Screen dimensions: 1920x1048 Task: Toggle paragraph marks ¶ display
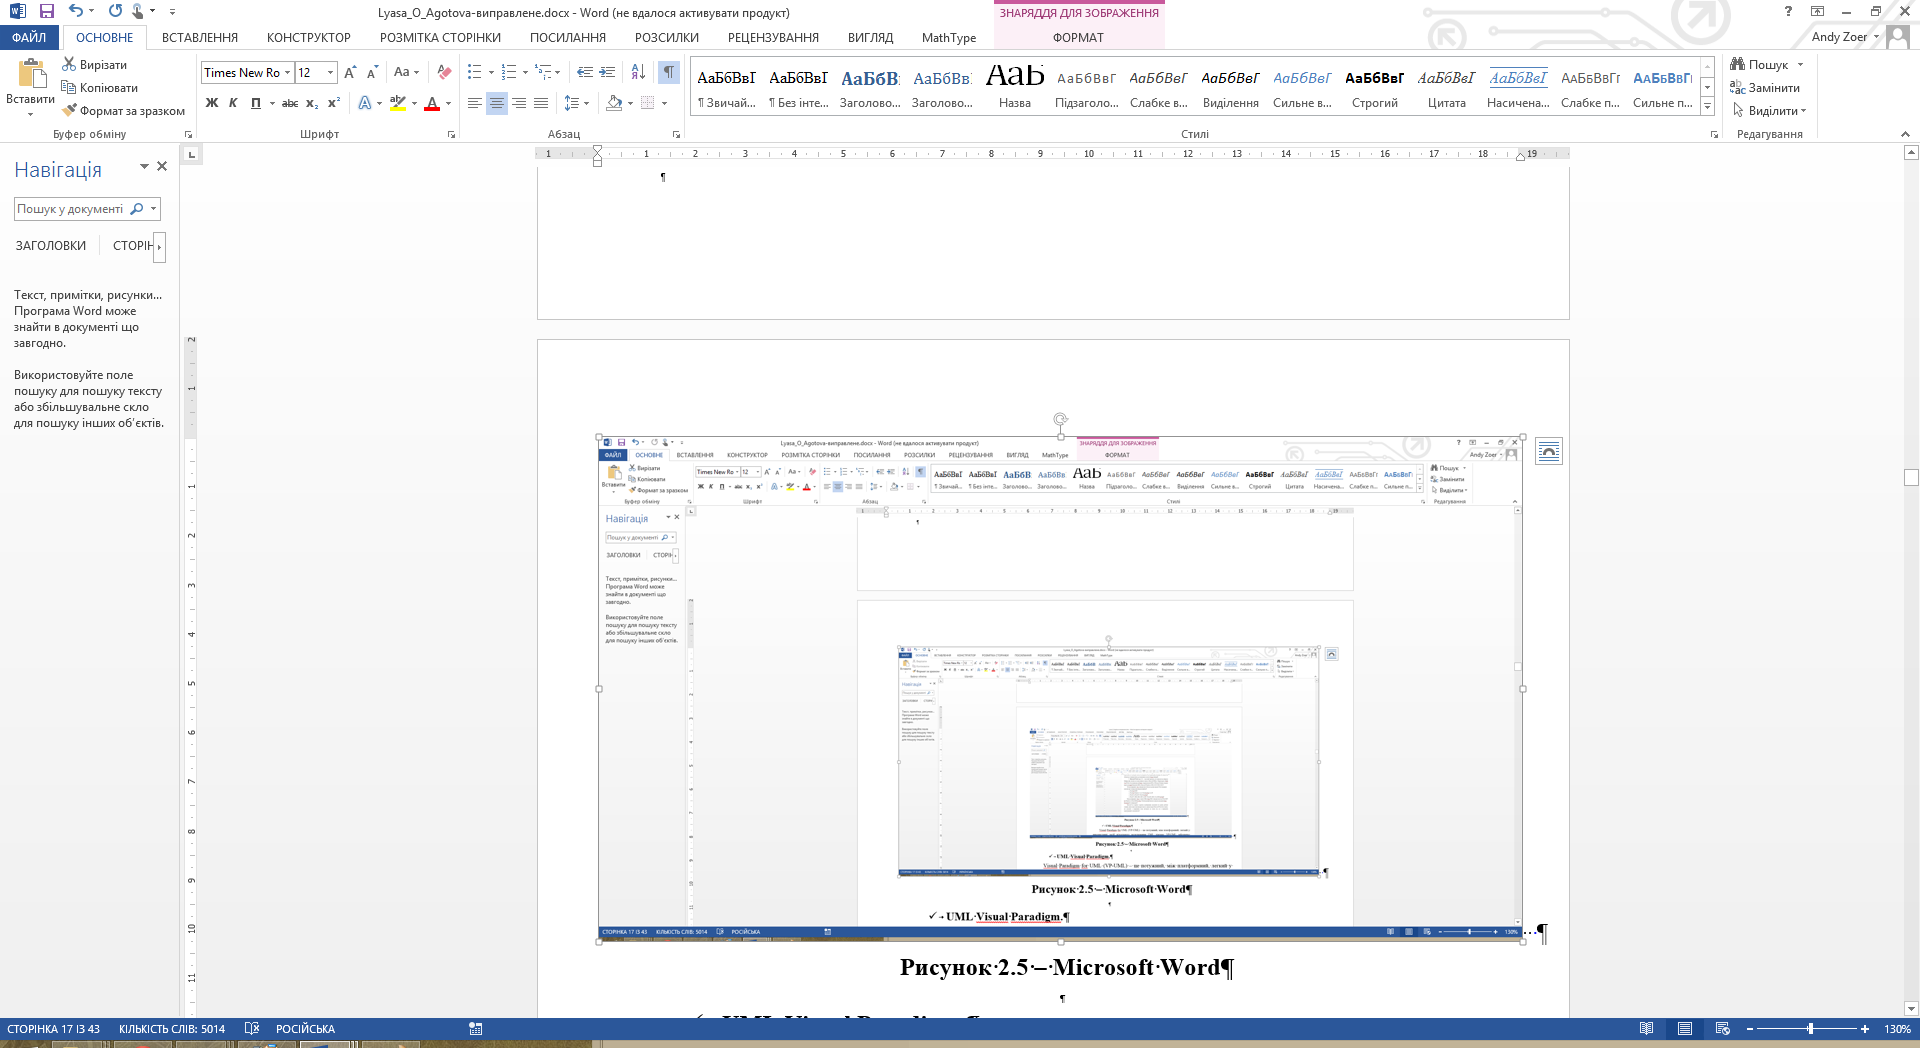pos(669,72)
